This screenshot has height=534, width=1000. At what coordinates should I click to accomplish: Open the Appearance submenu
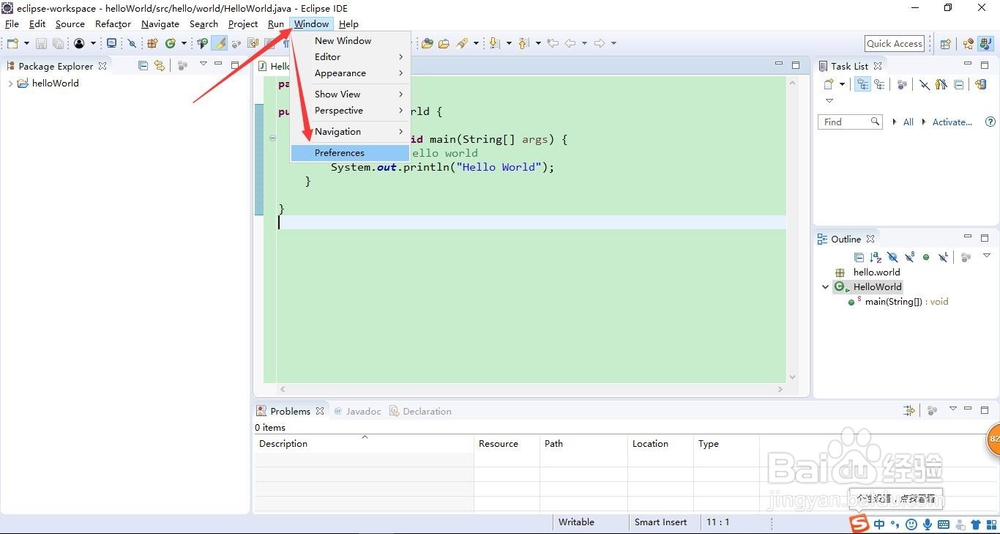(x=349, y=73)
